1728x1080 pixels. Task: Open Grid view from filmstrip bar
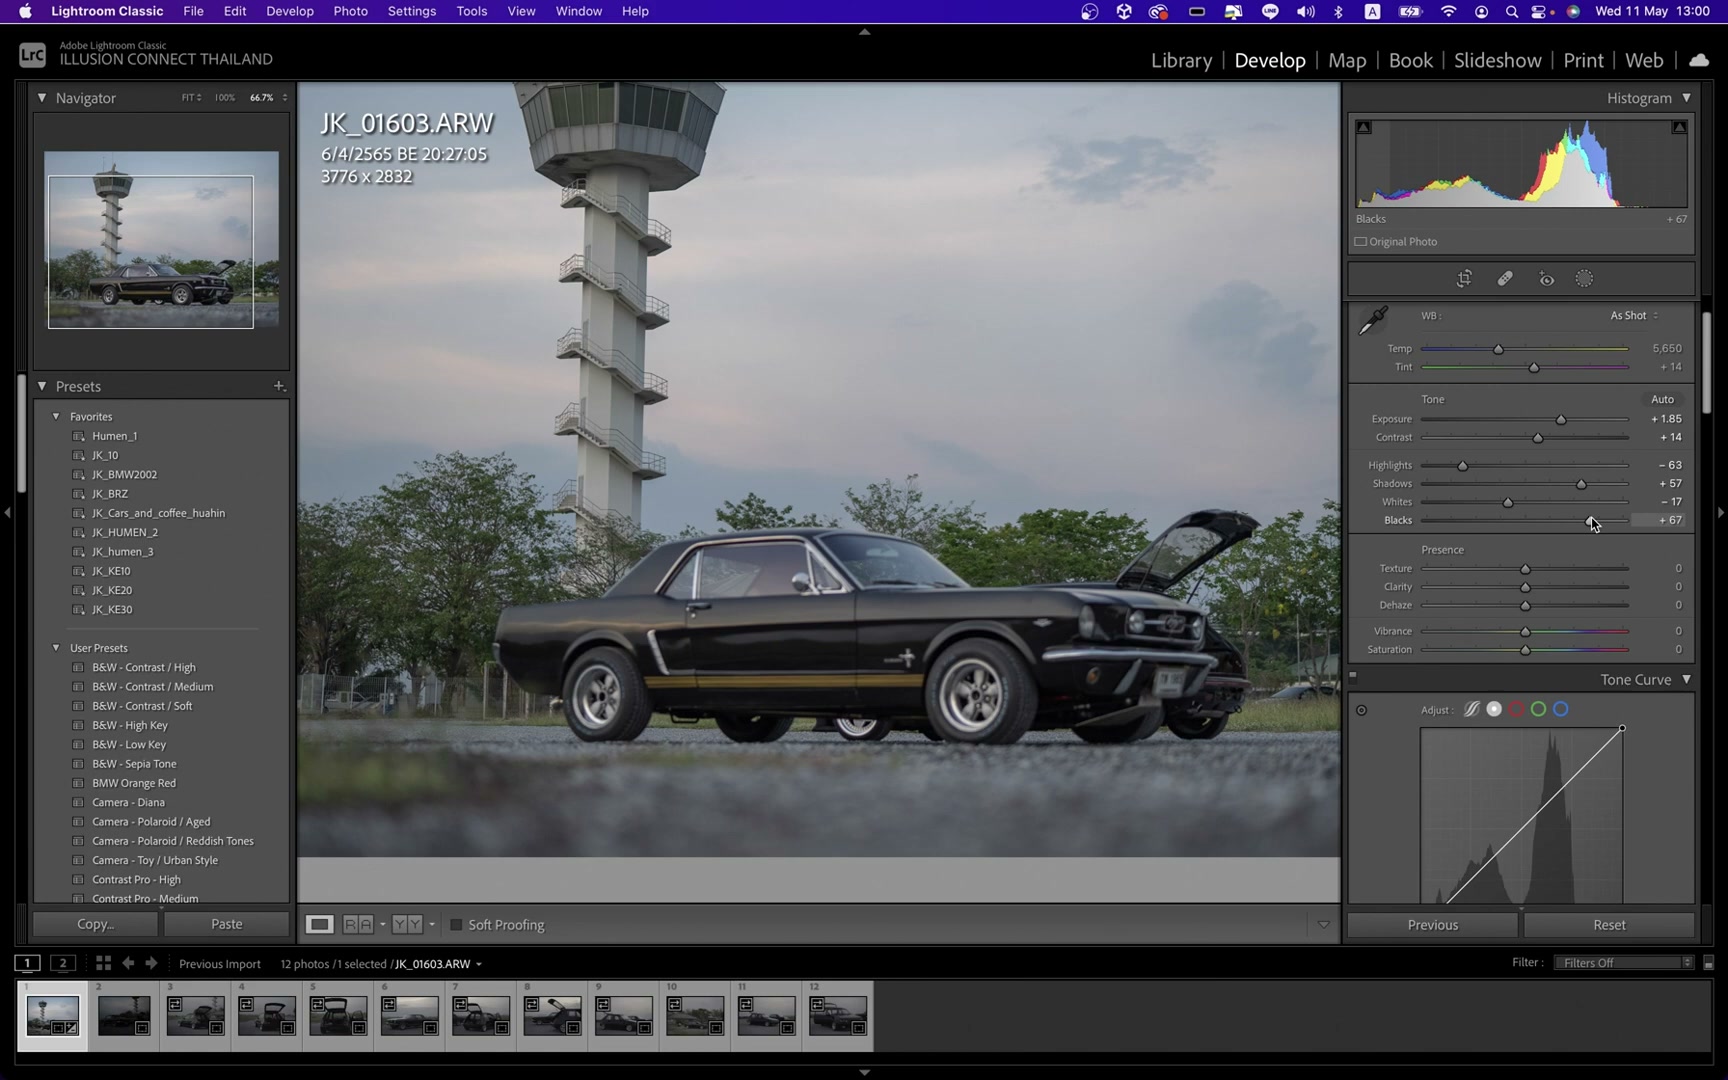click(x=103, y=963)
